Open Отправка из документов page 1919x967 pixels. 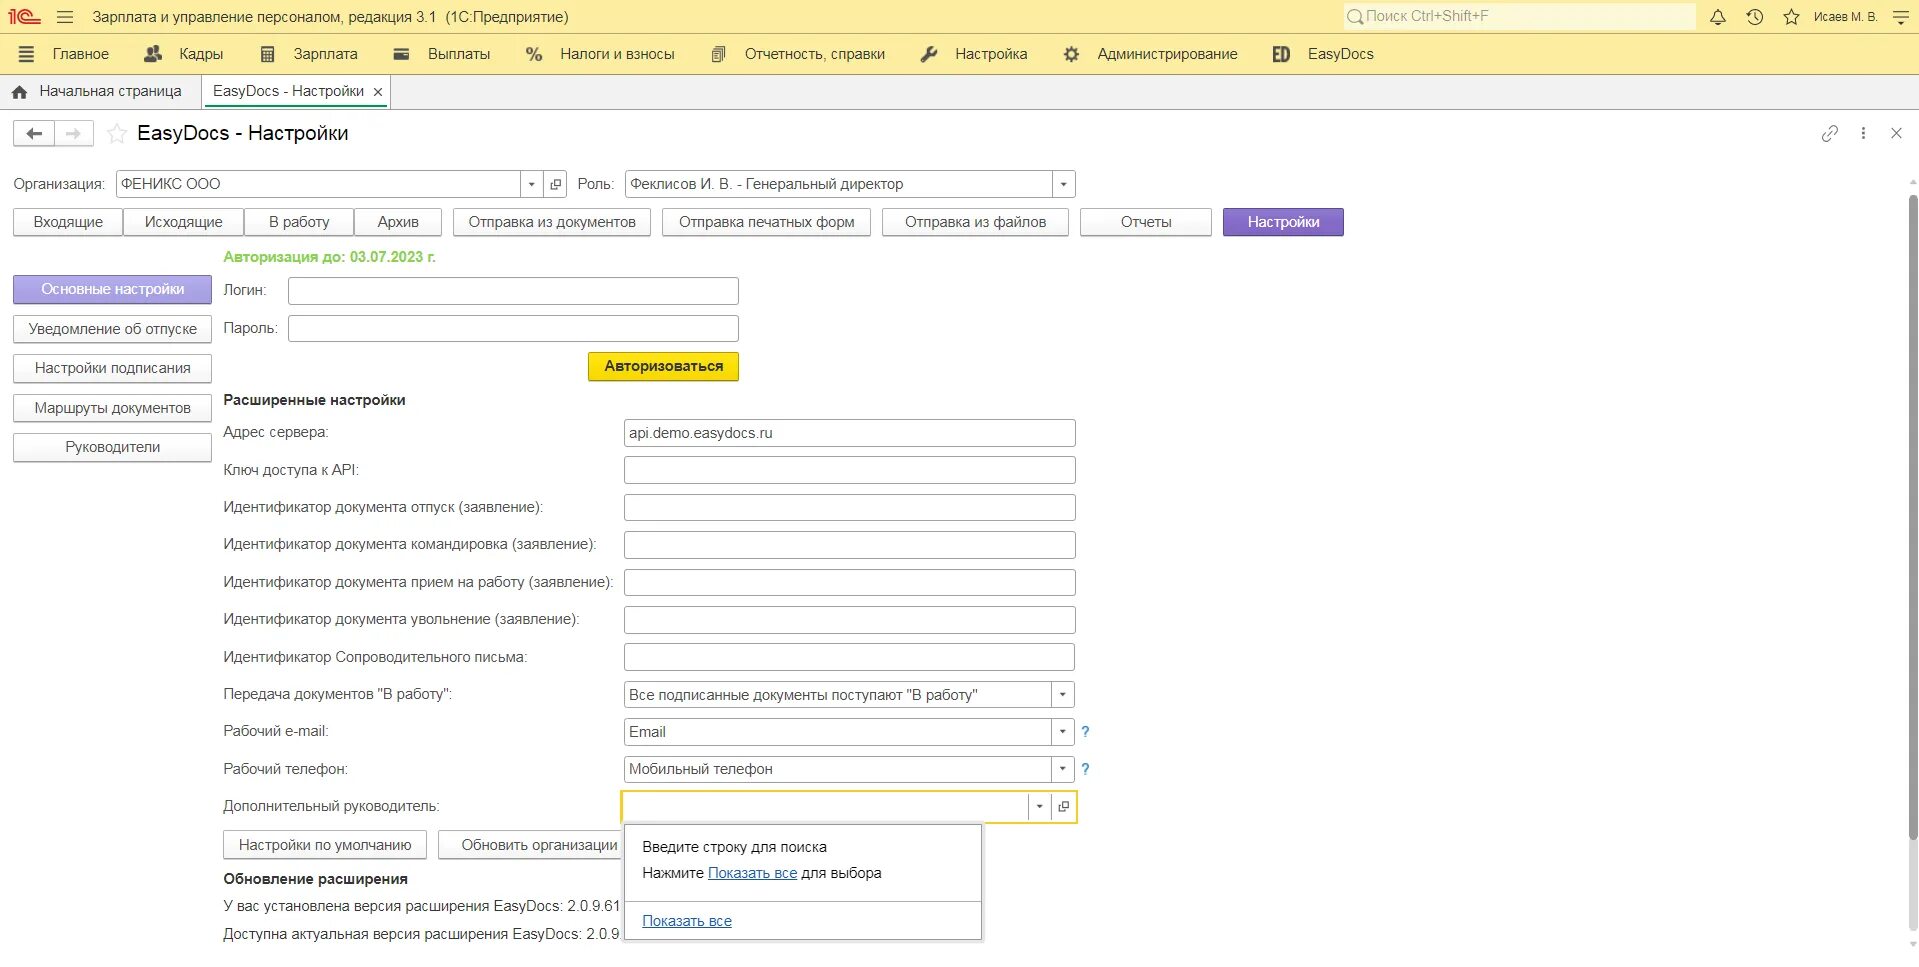coord(552,222)
